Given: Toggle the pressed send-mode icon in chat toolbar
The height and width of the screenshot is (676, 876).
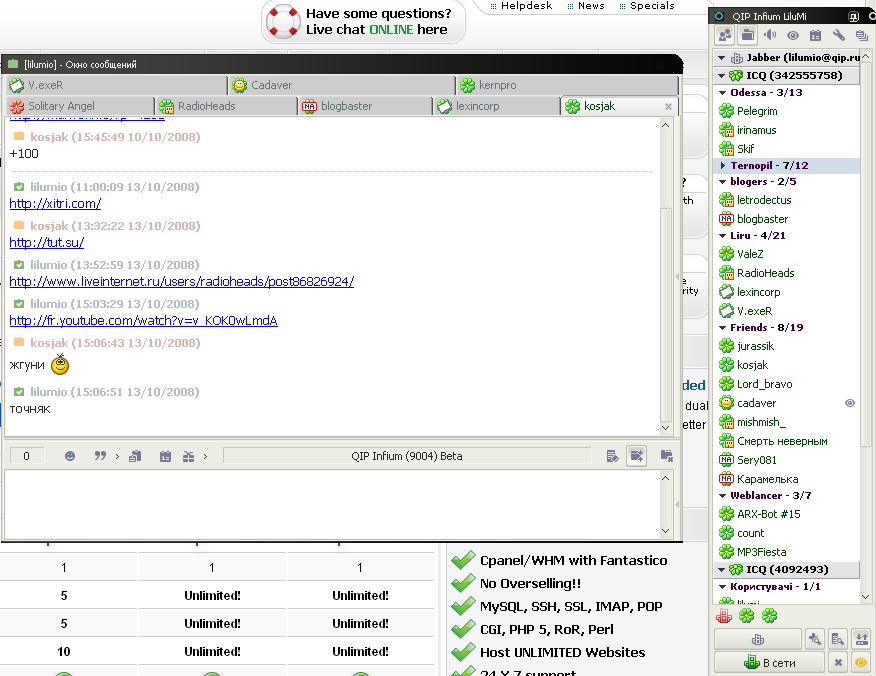Looking at the screenshot, I should pos(637,456).
